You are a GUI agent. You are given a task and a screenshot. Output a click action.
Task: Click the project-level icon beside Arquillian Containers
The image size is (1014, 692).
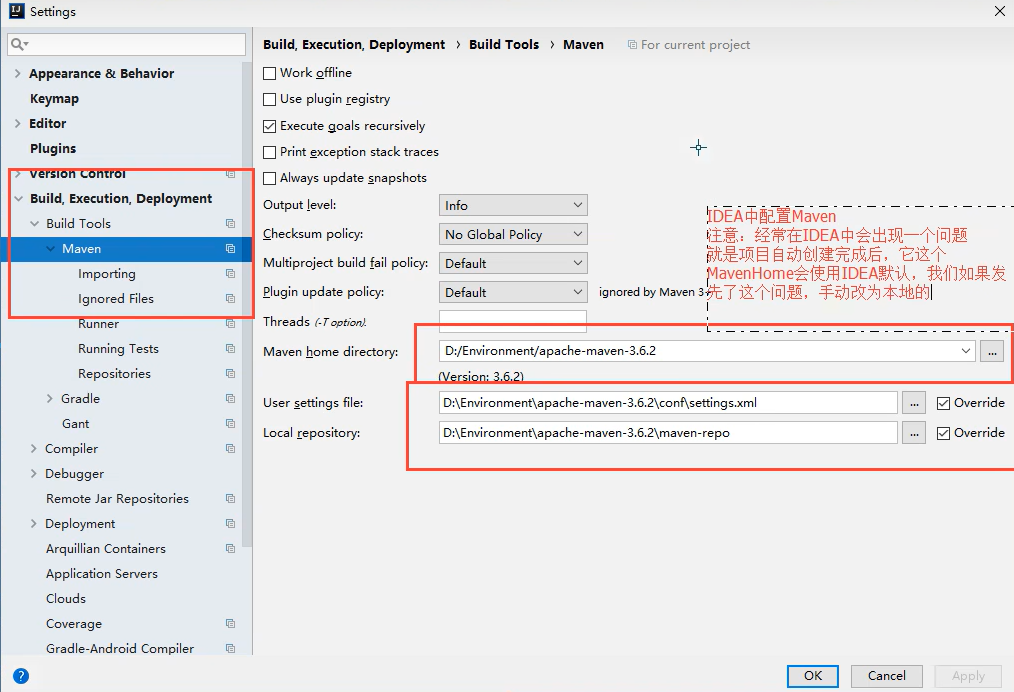coord(230,548)
